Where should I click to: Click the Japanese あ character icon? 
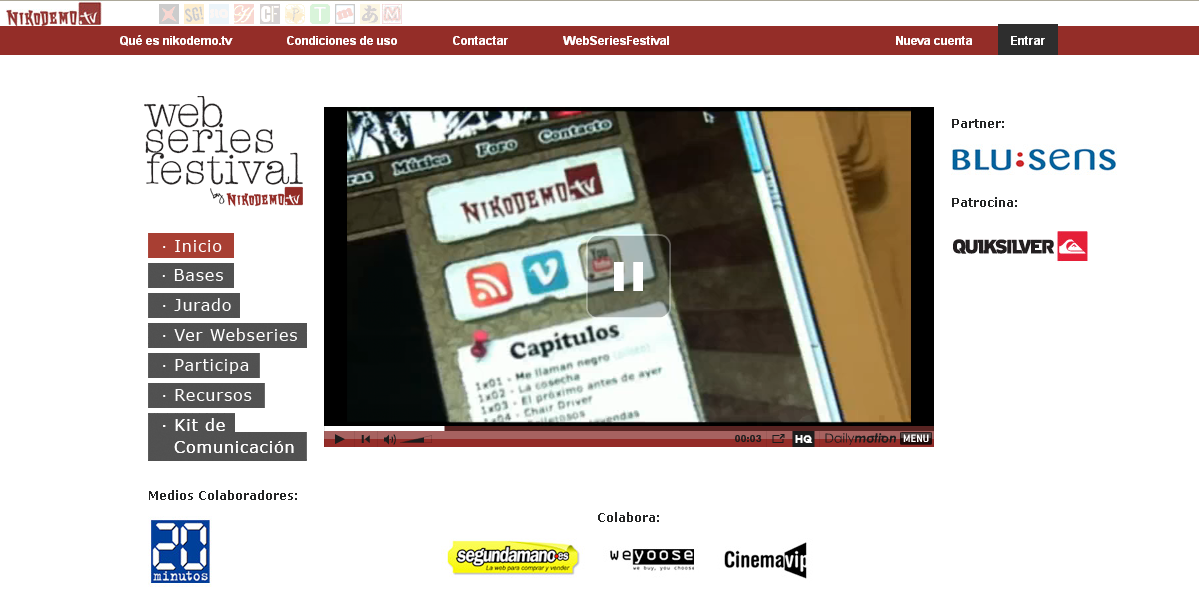coord(370,14)
